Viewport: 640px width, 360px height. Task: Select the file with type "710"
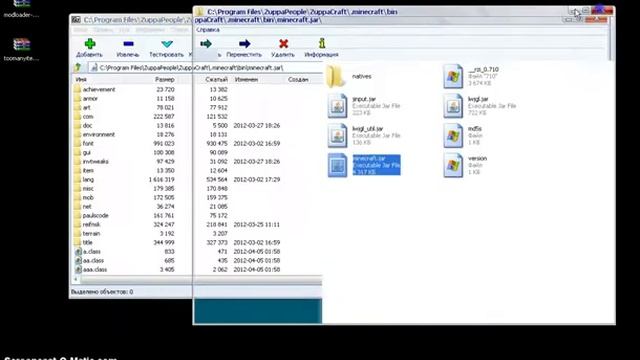click(453, 76)
